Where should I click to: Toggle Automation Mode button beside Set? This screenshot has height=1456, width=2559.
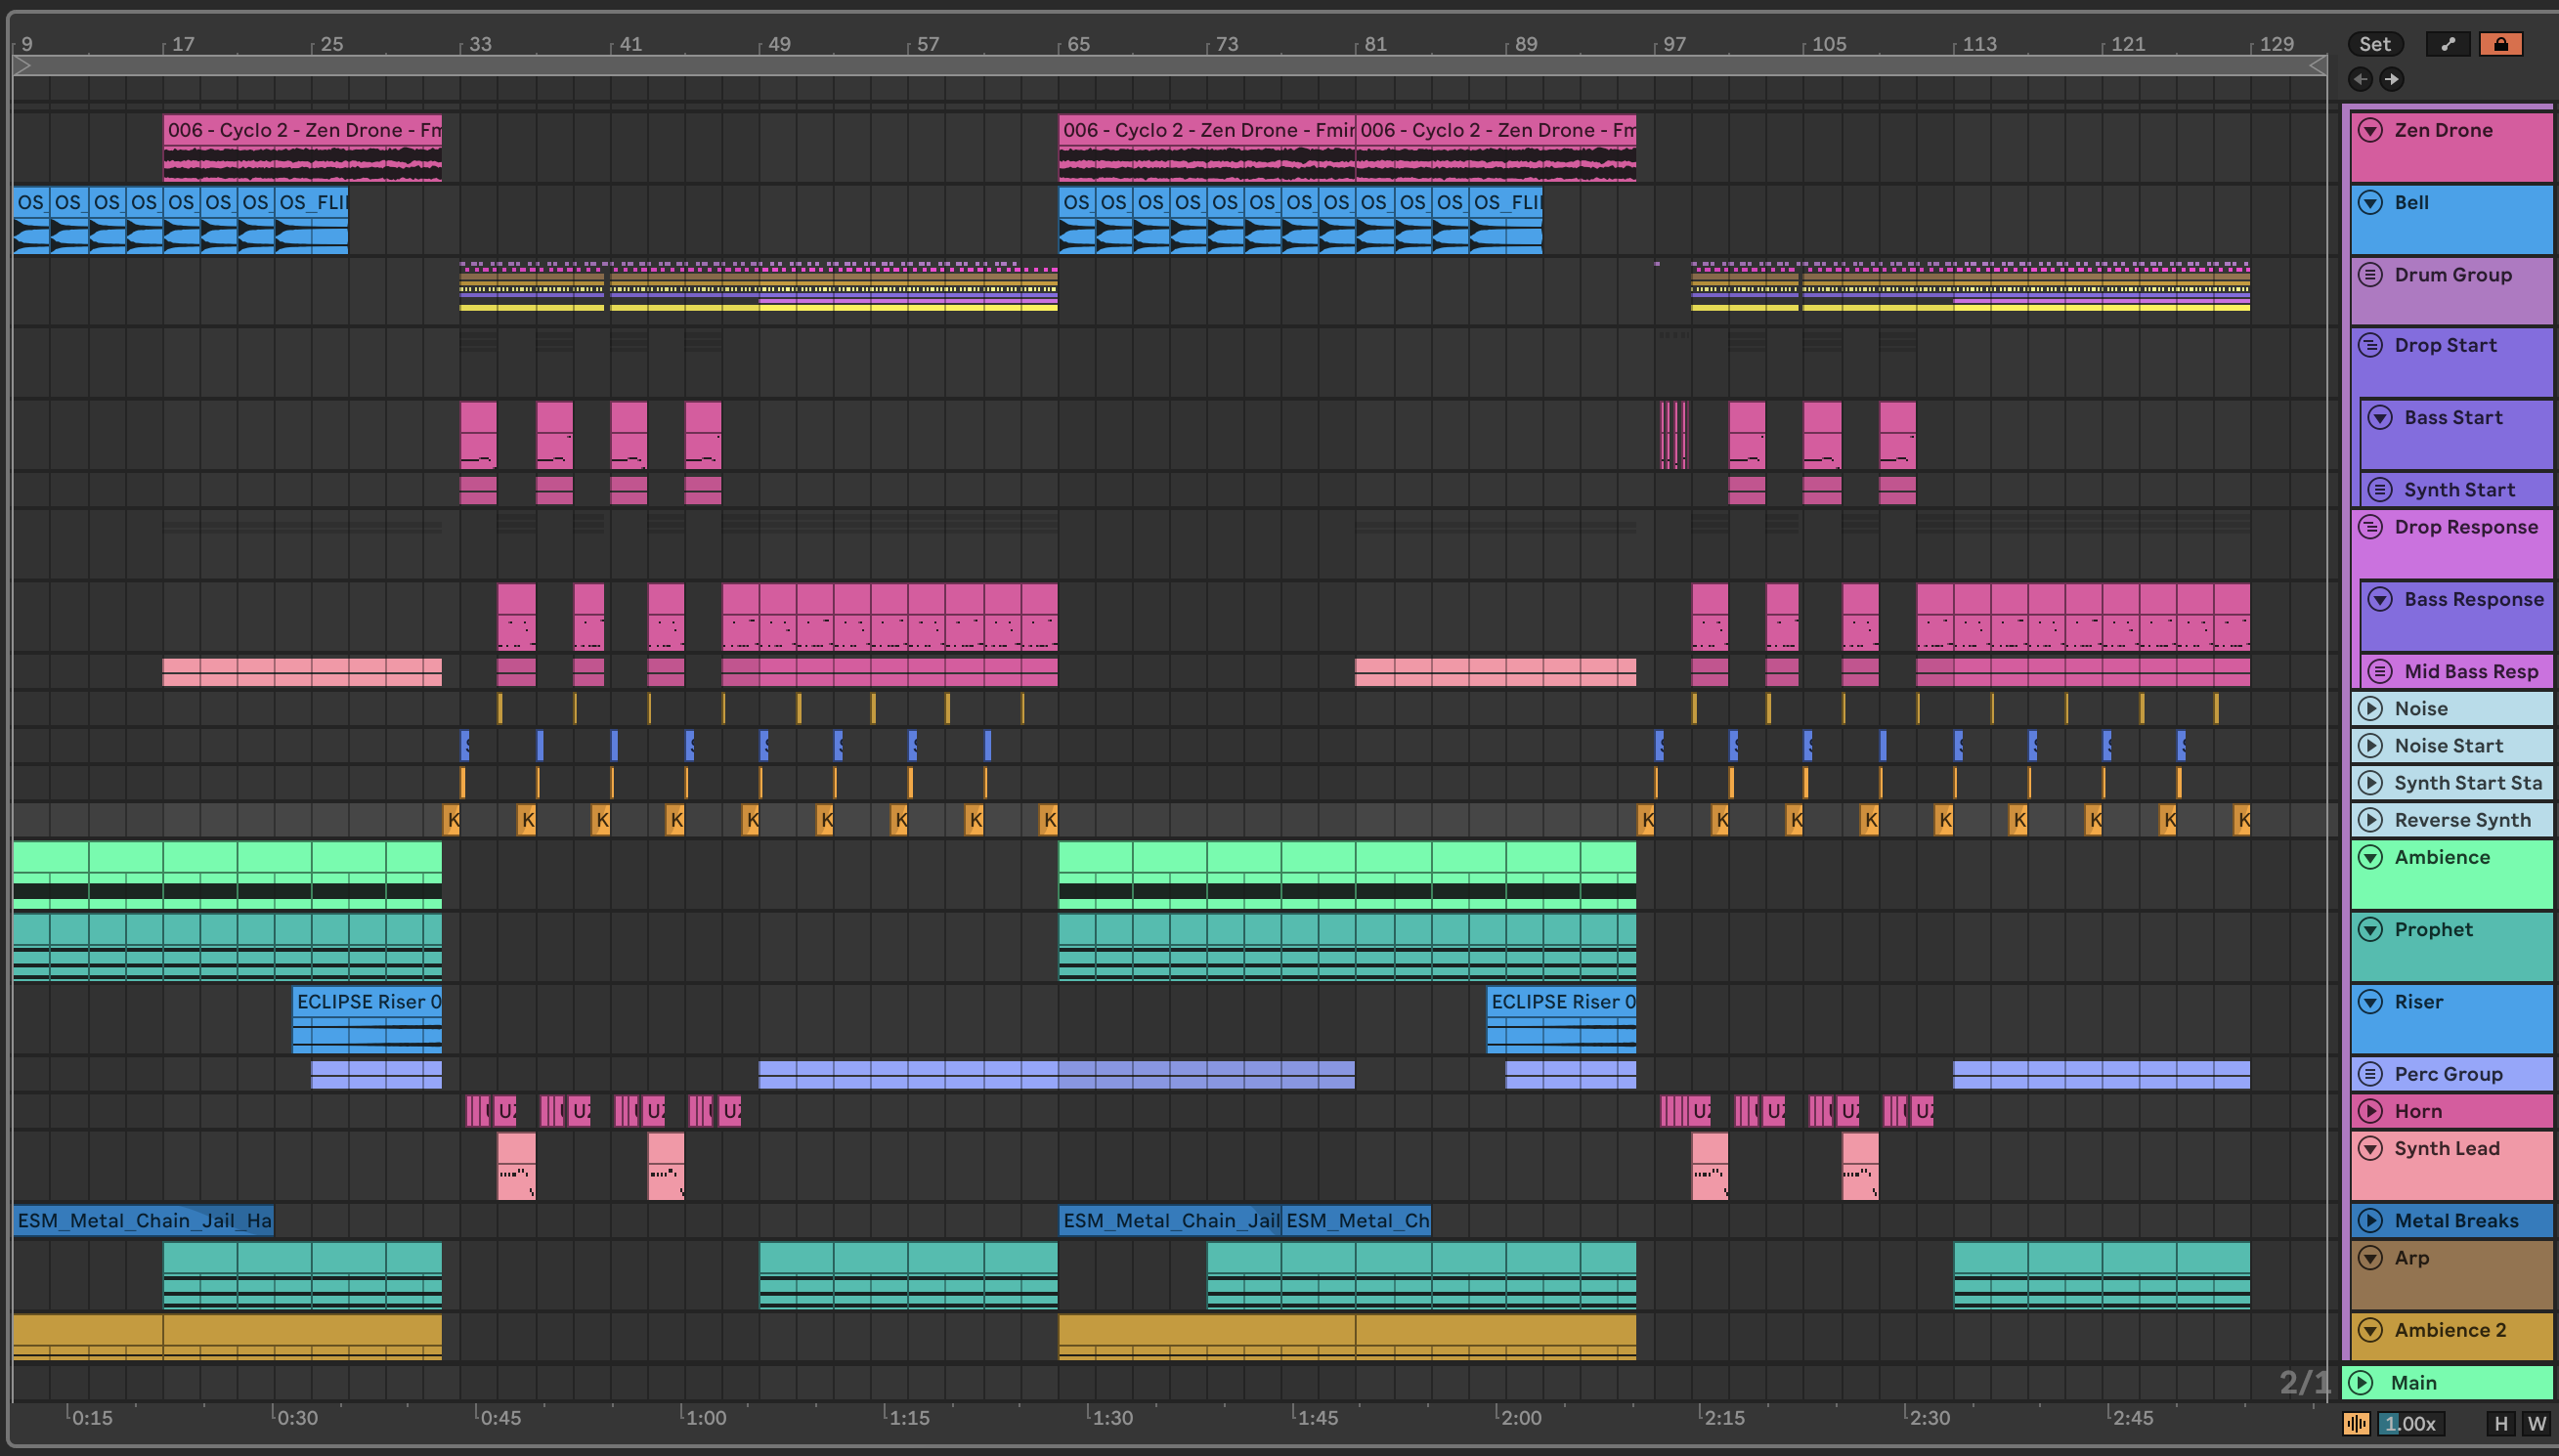tap(2447, 44)
